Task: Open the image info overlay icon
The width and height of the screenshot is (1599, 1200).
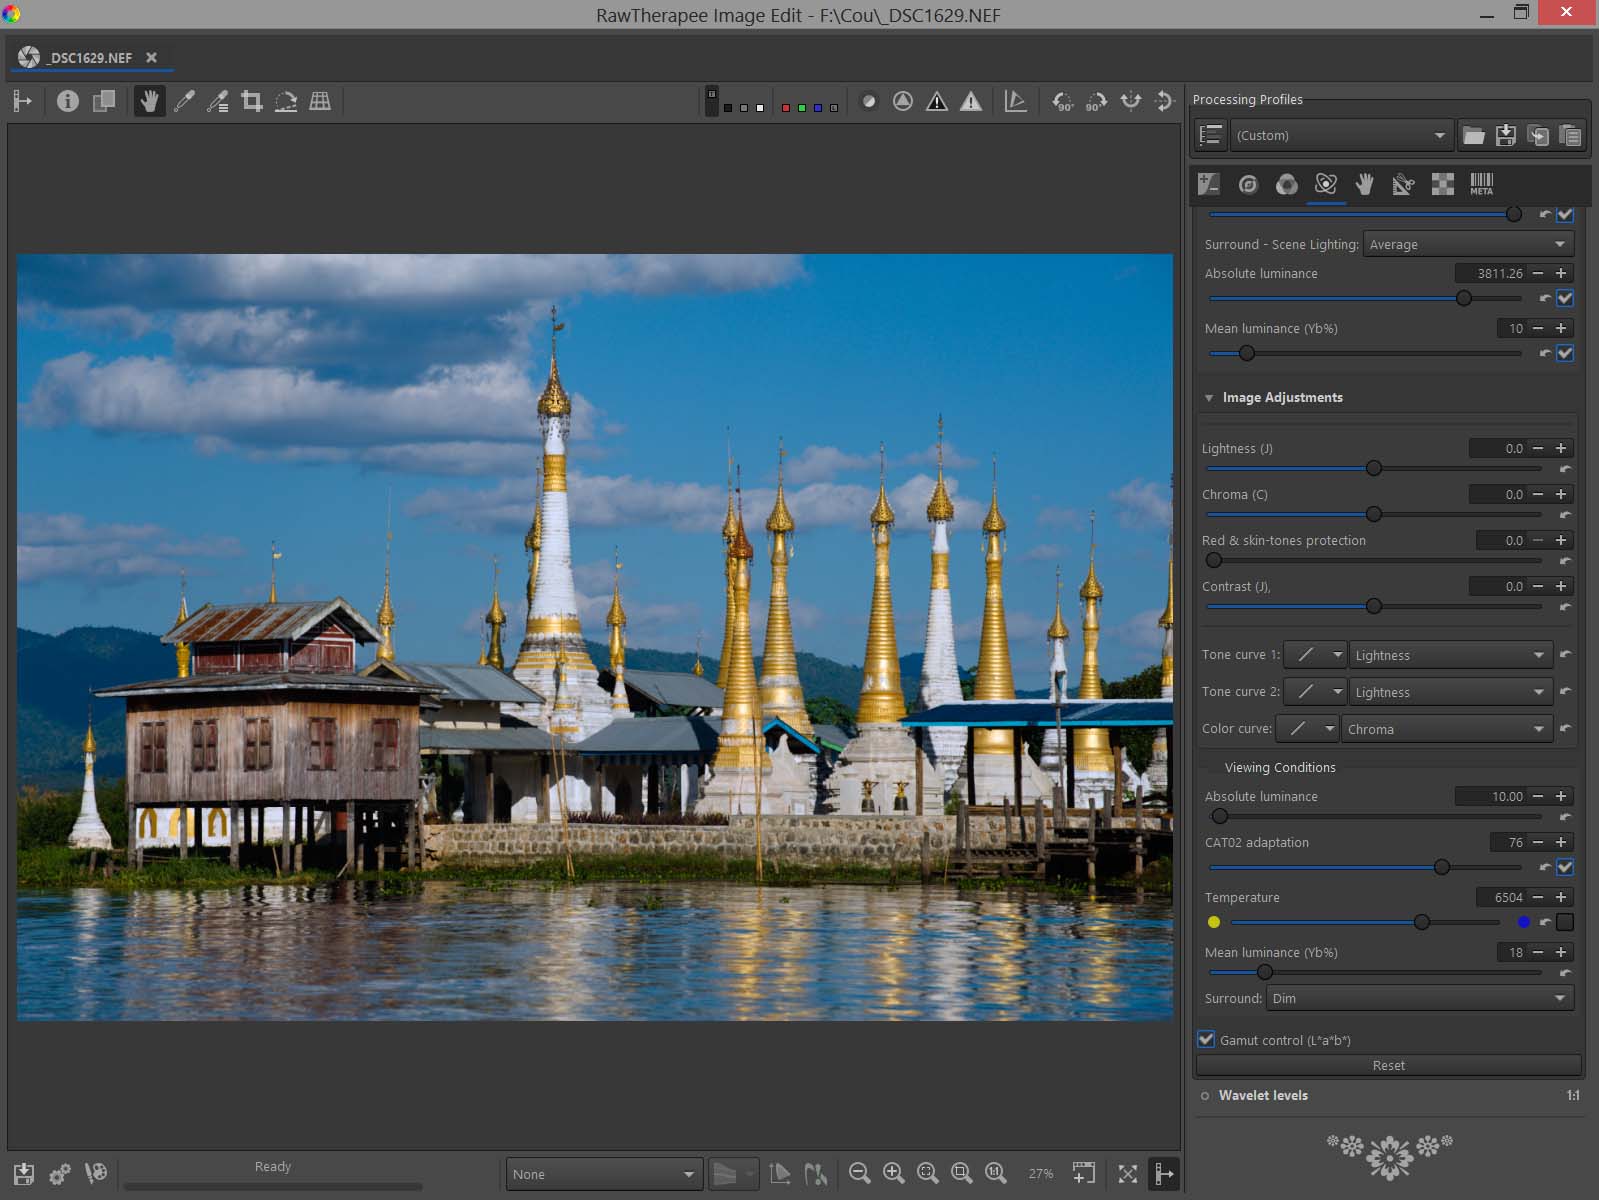Action: (67, 101)
